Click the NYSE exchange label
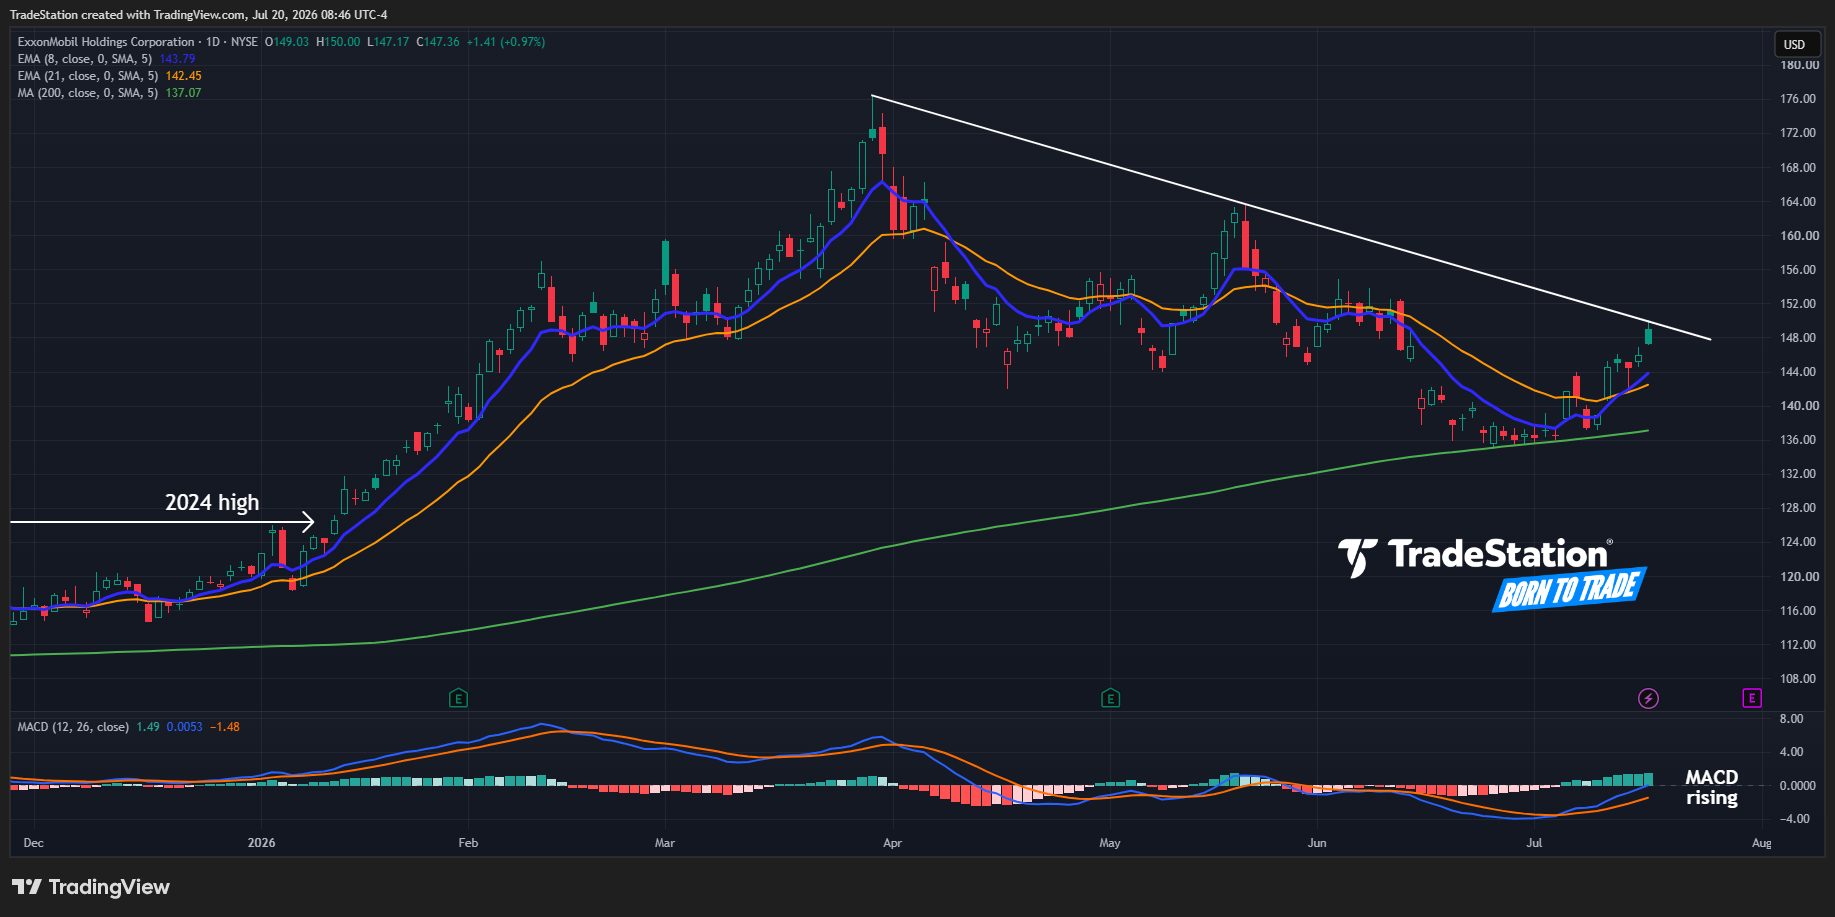1835x917 pixels. (x=244, y=42)
